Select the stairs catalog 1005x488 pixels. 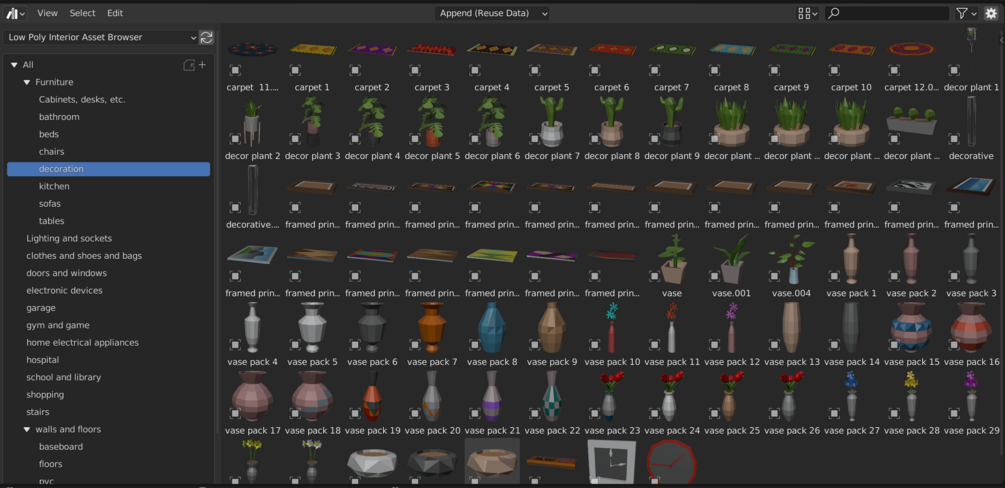(38, 411)
